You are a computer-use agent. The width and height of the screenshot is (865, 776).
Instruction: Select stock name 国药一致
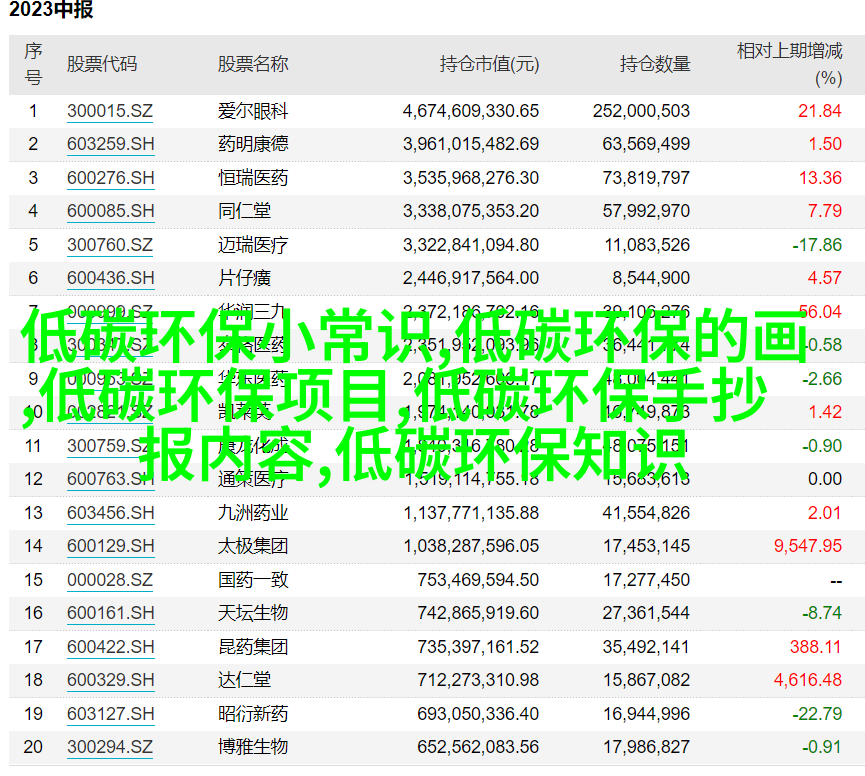point(253,581)
